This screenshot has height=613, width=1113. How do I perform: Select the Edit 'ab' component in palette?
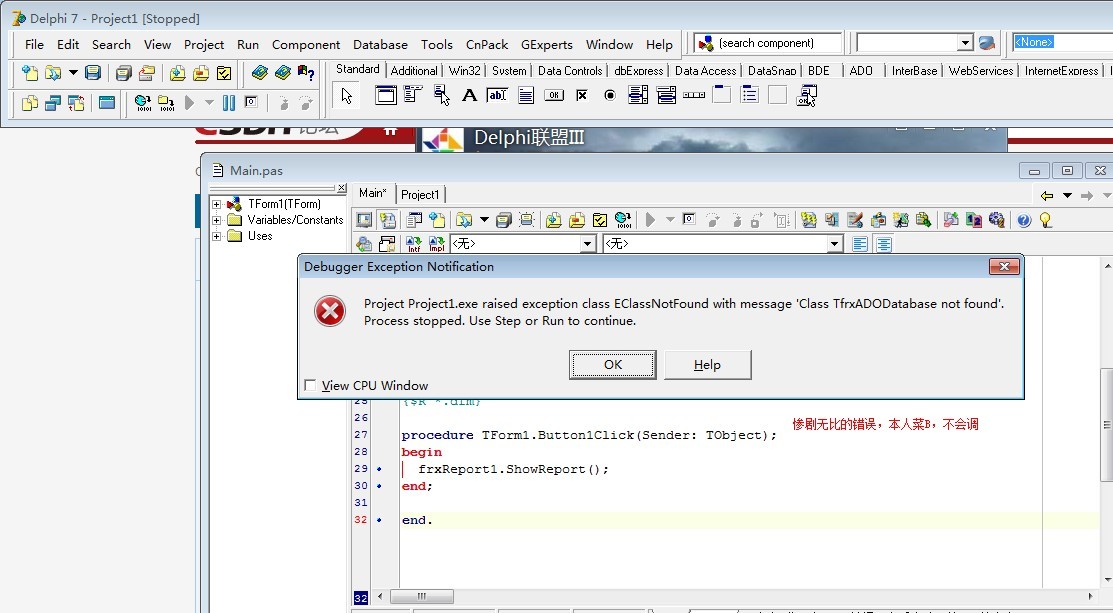coord(497,95)
